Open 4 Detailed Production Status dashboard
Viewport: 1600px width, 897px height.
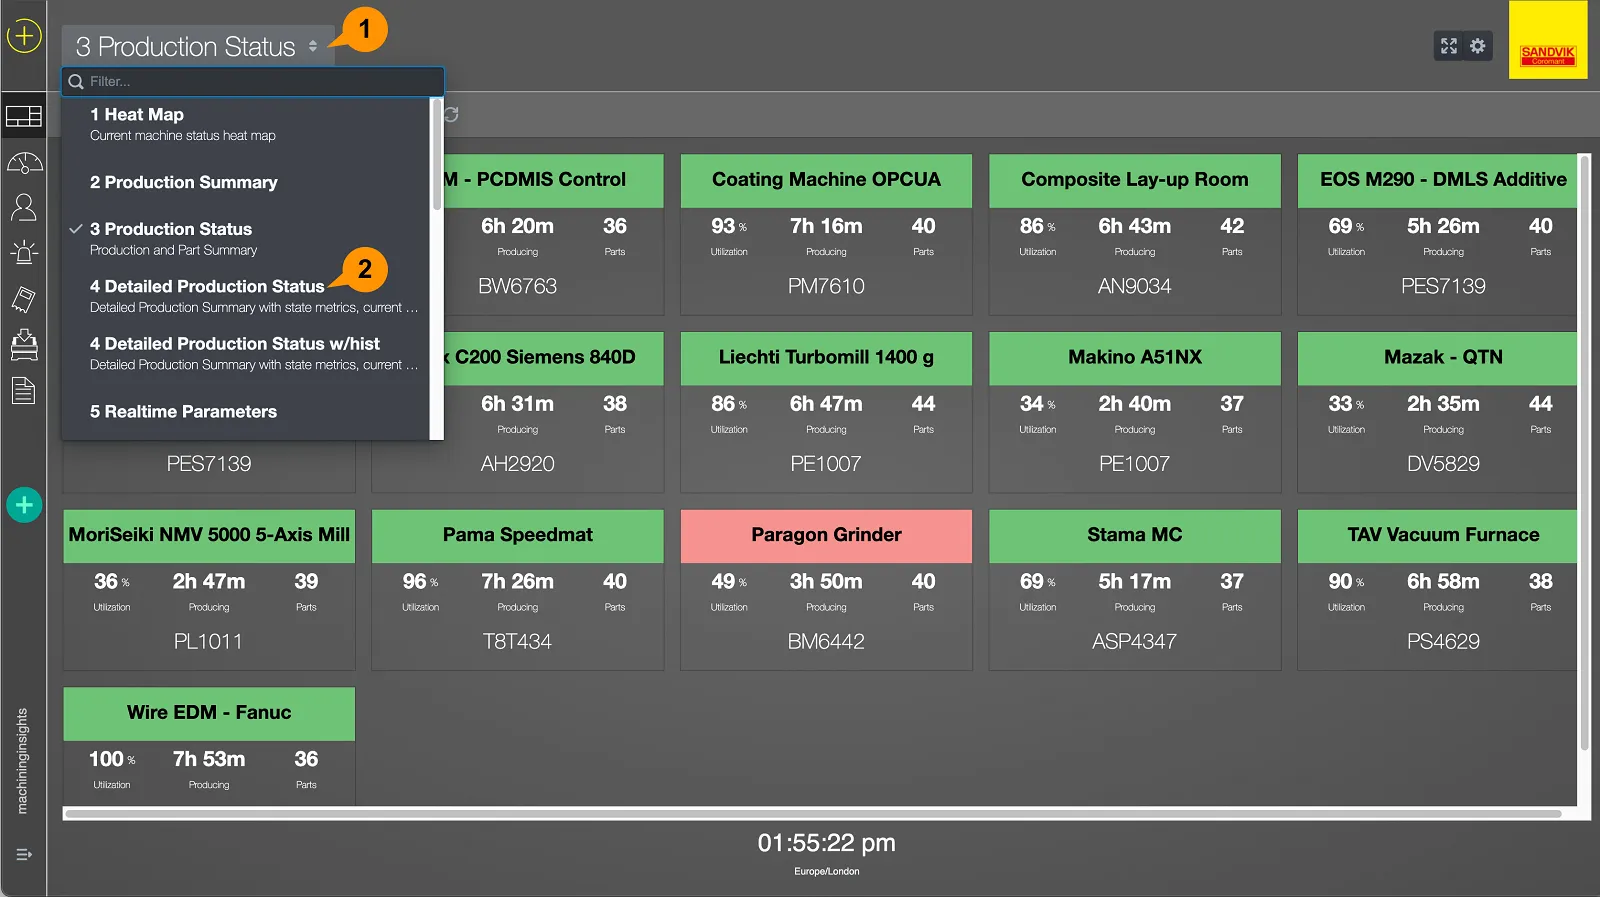[246, 296]
